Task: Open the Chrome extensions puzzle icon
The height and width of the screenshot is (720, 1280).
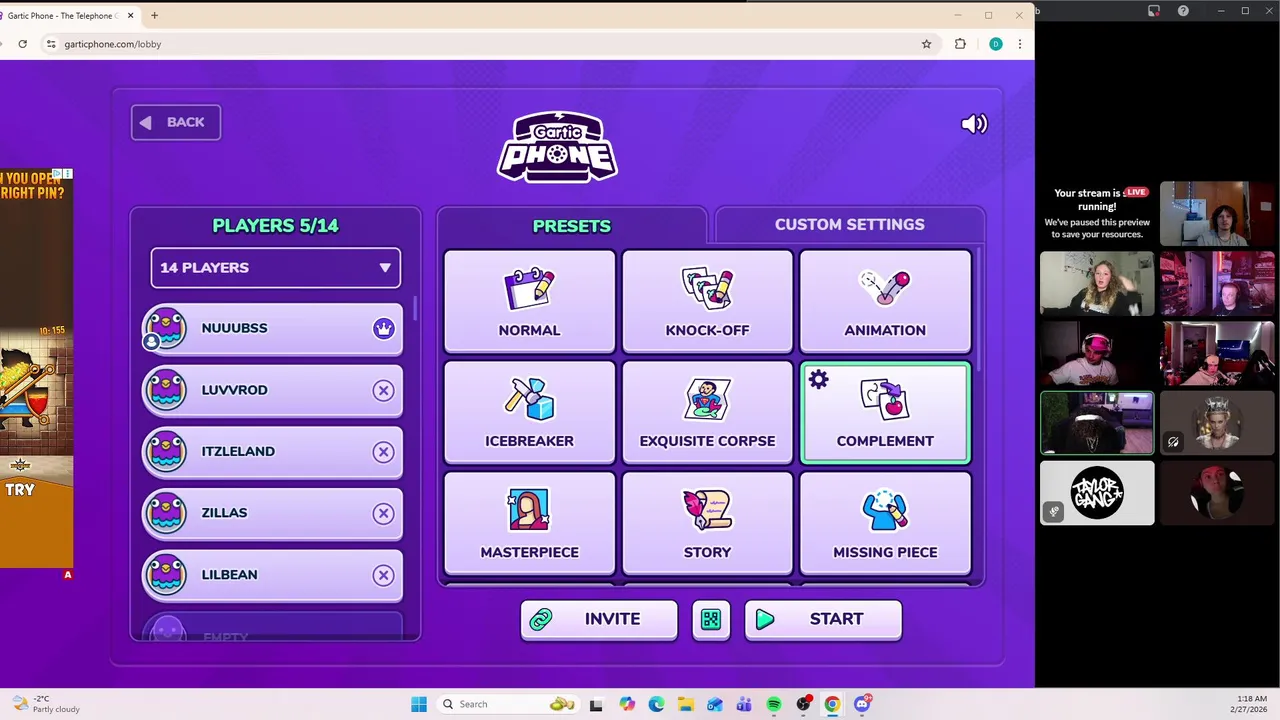Action: click(960, 44)
